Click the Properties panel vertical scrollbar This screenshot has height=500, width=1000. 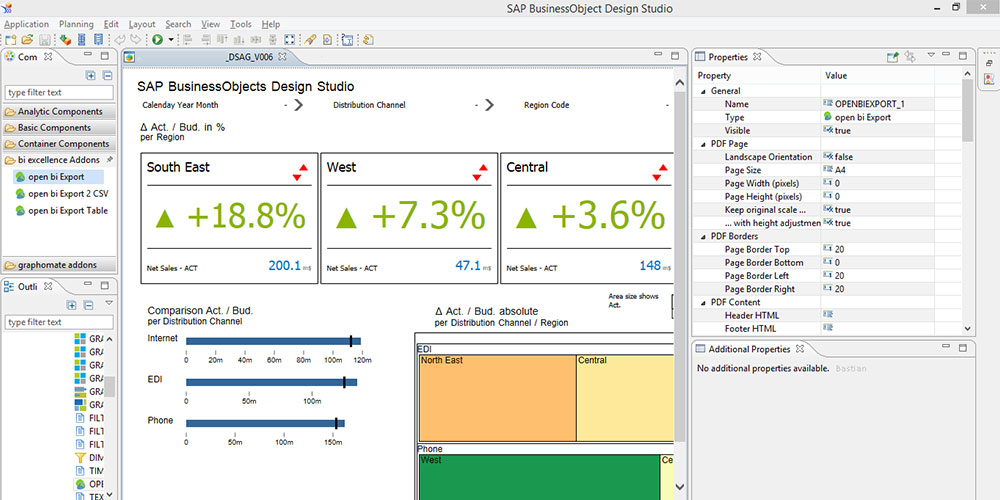click(x=967, y=110)
